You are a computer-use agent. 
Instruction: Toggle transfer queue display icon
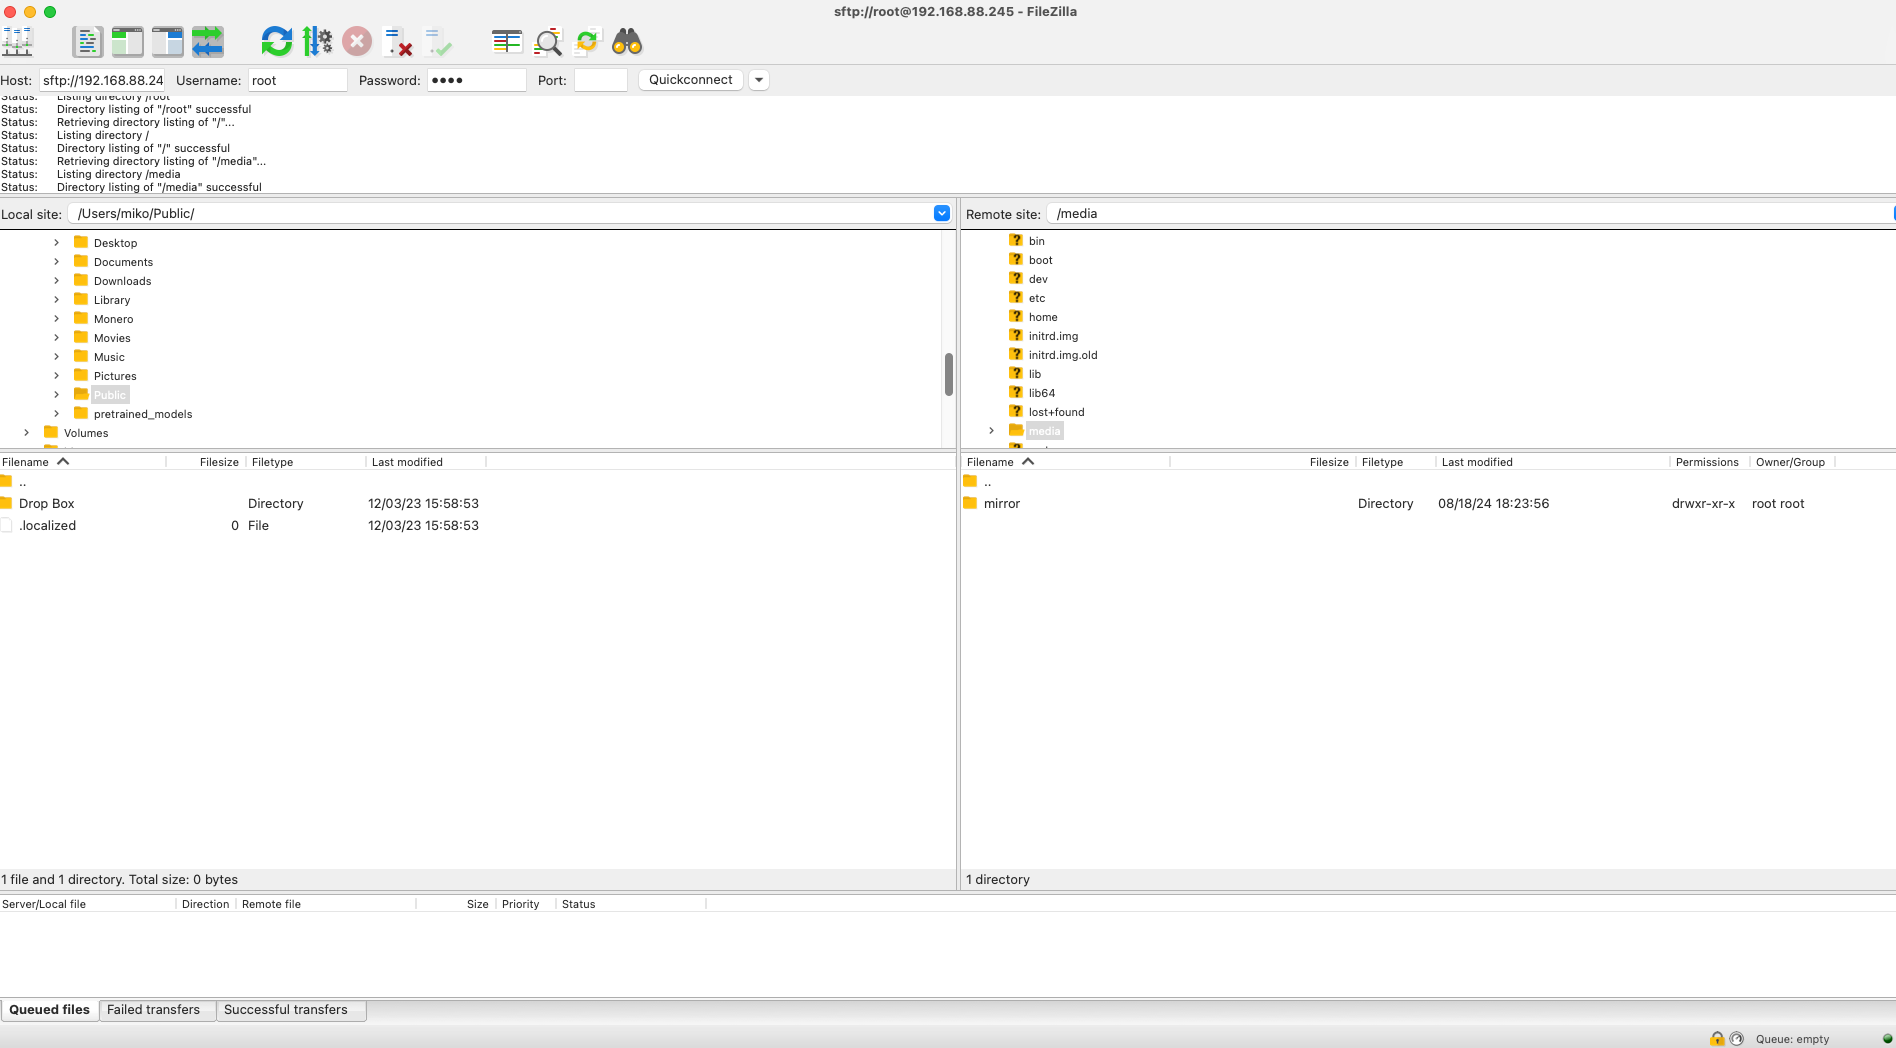click(208, 42)
